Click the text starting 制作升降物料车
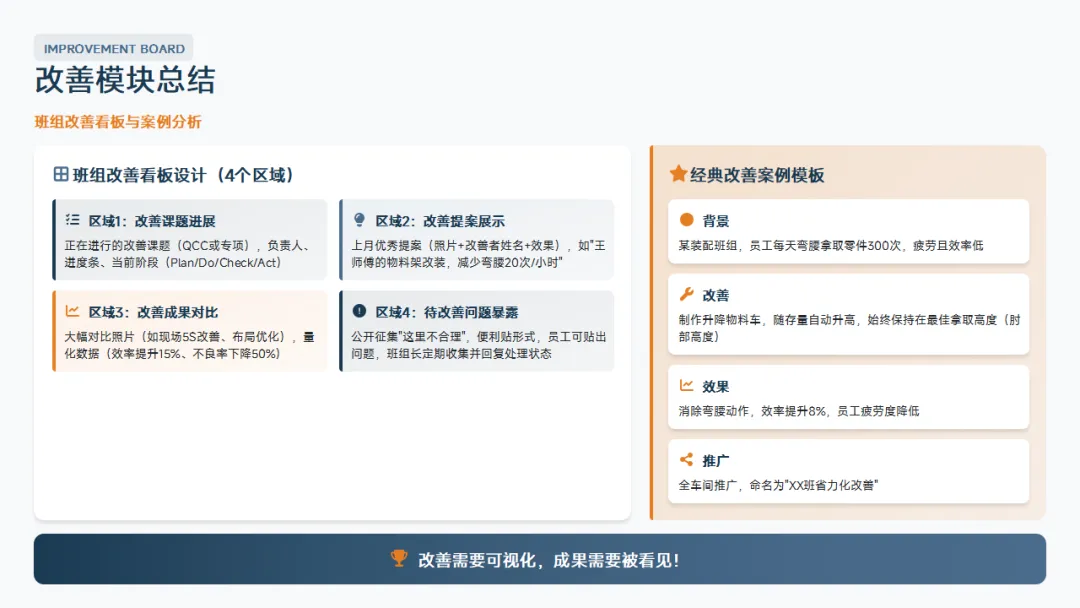Viewport: 1080px width, 608px height. [x=849, y=328]
